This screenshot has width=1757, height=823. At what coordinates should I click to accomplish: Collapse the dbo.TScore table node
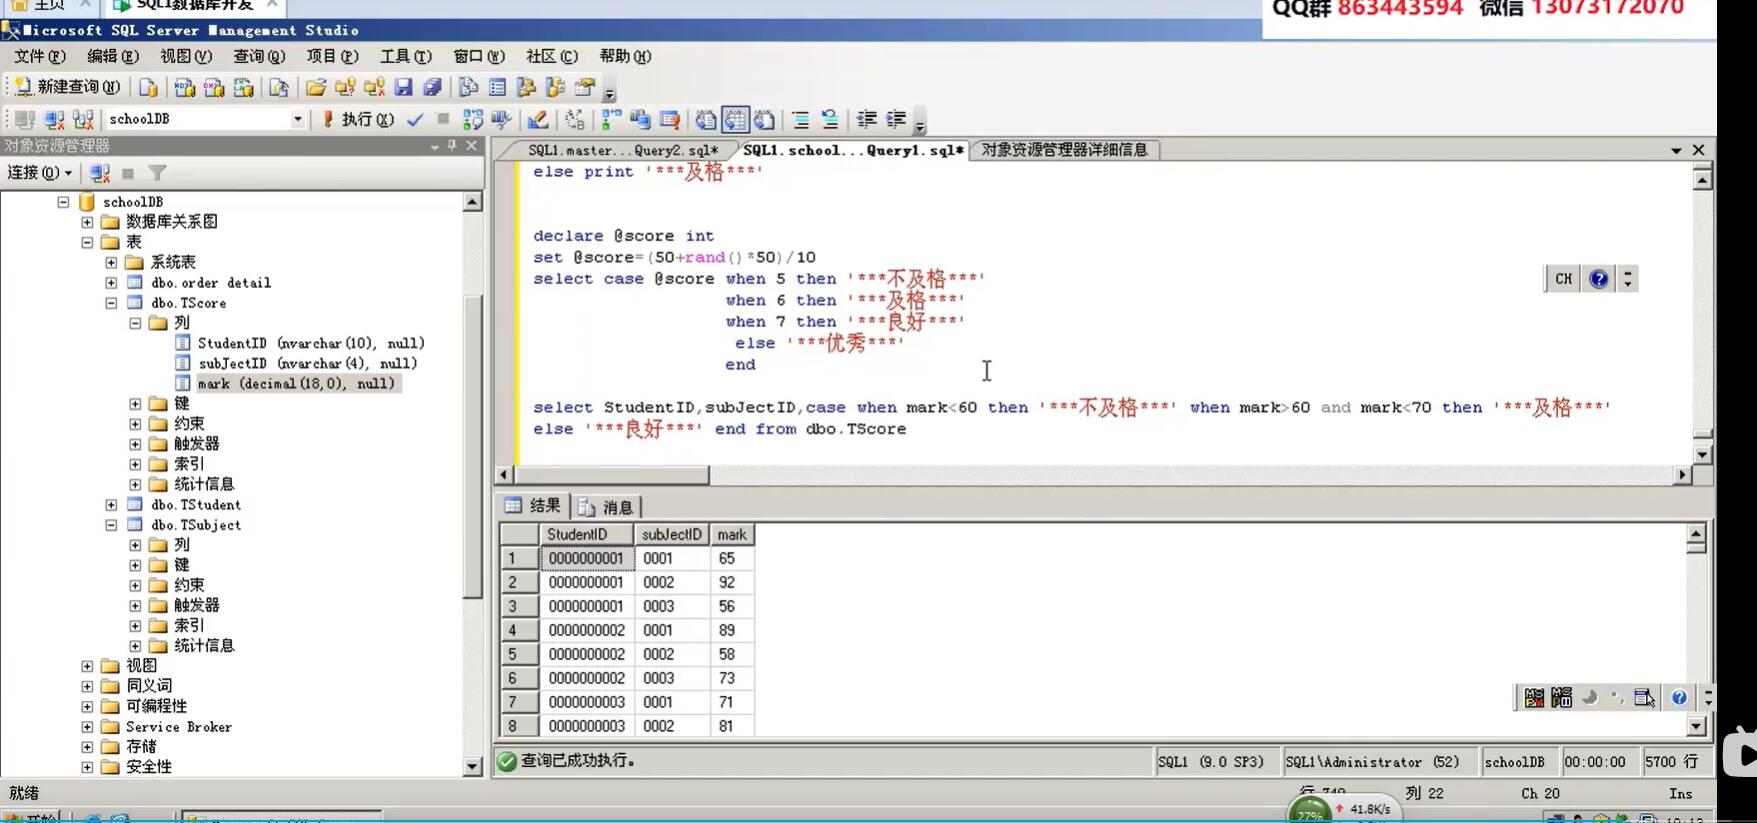(111, 303)
